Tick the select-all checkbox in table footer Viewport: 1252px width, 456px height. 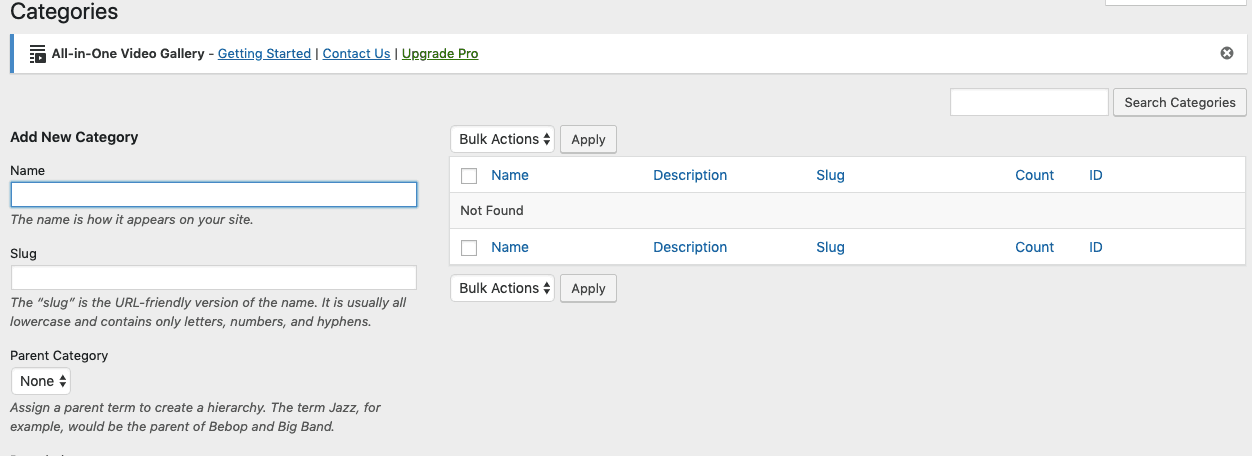pyautogui.click(x=469, y=248)
